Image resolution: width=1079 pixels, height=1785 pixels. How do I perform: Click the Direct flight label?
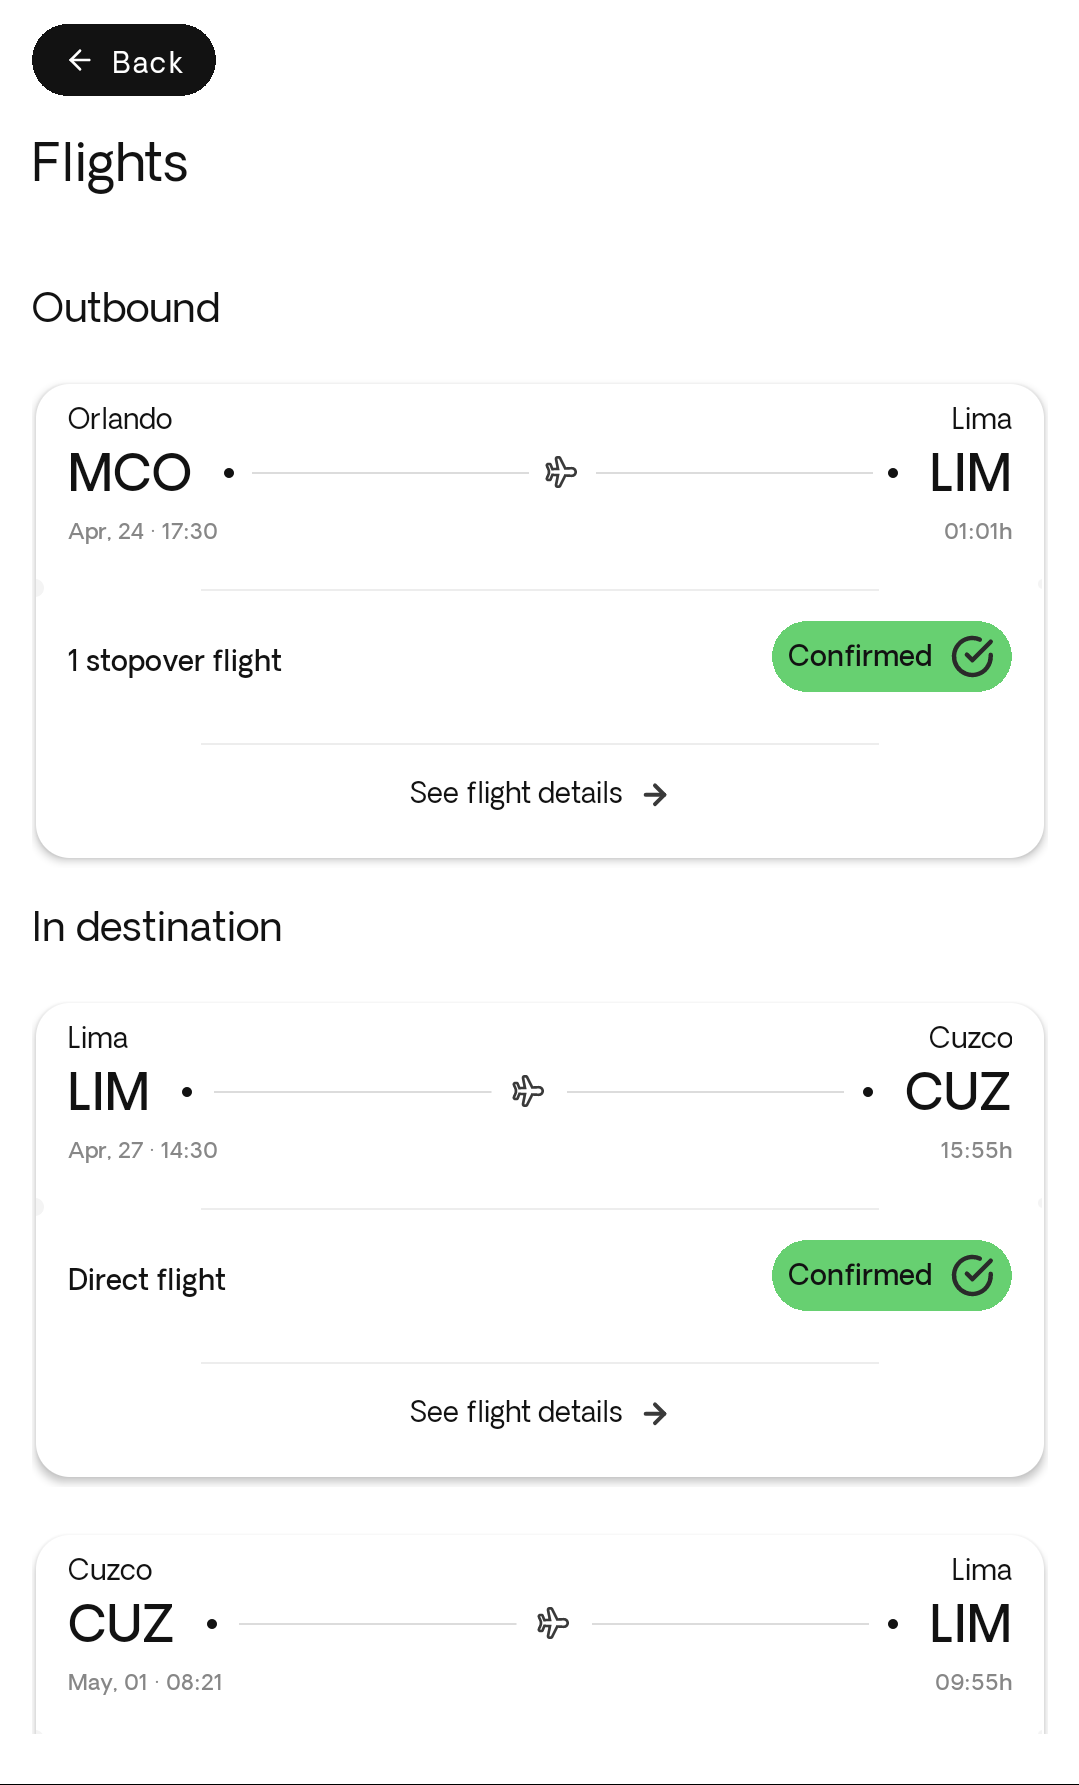click(x=147, y=1280)
